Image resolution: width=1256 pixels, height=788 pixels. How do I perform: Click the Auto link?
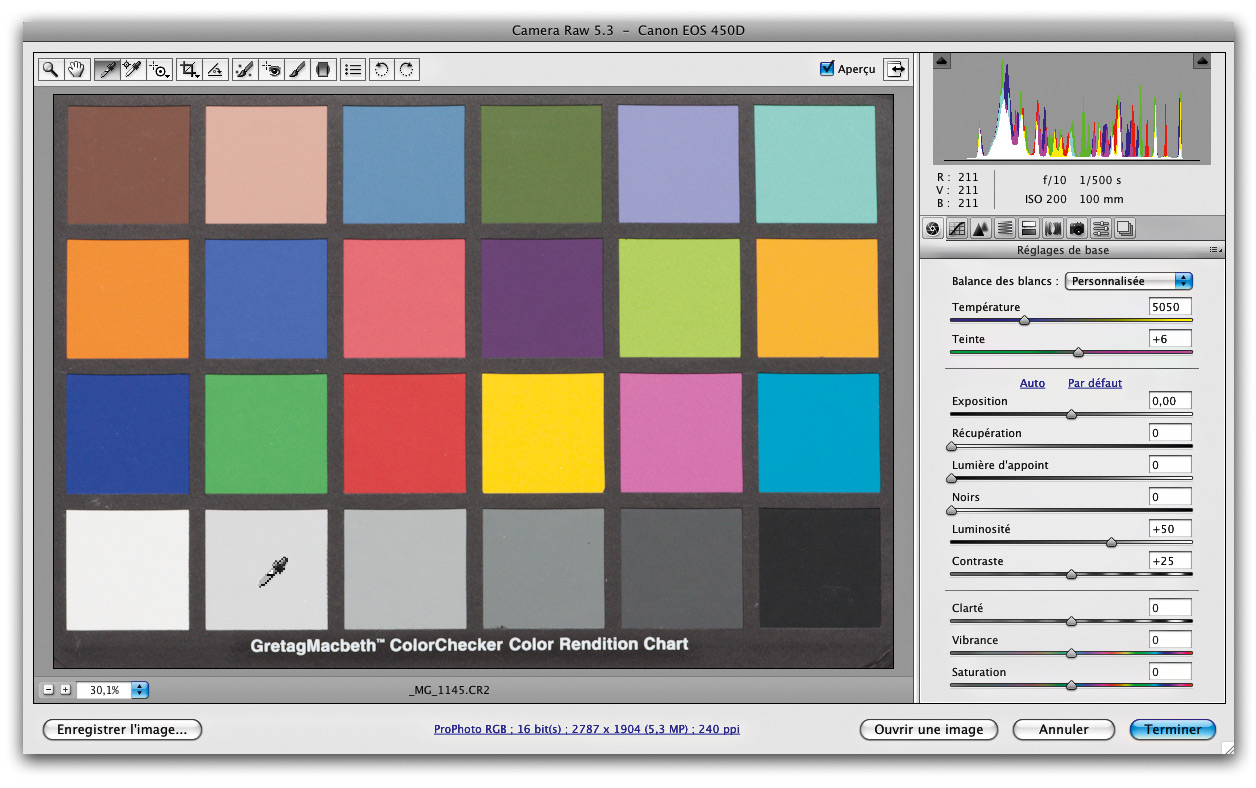click(x=1032, y=383)
